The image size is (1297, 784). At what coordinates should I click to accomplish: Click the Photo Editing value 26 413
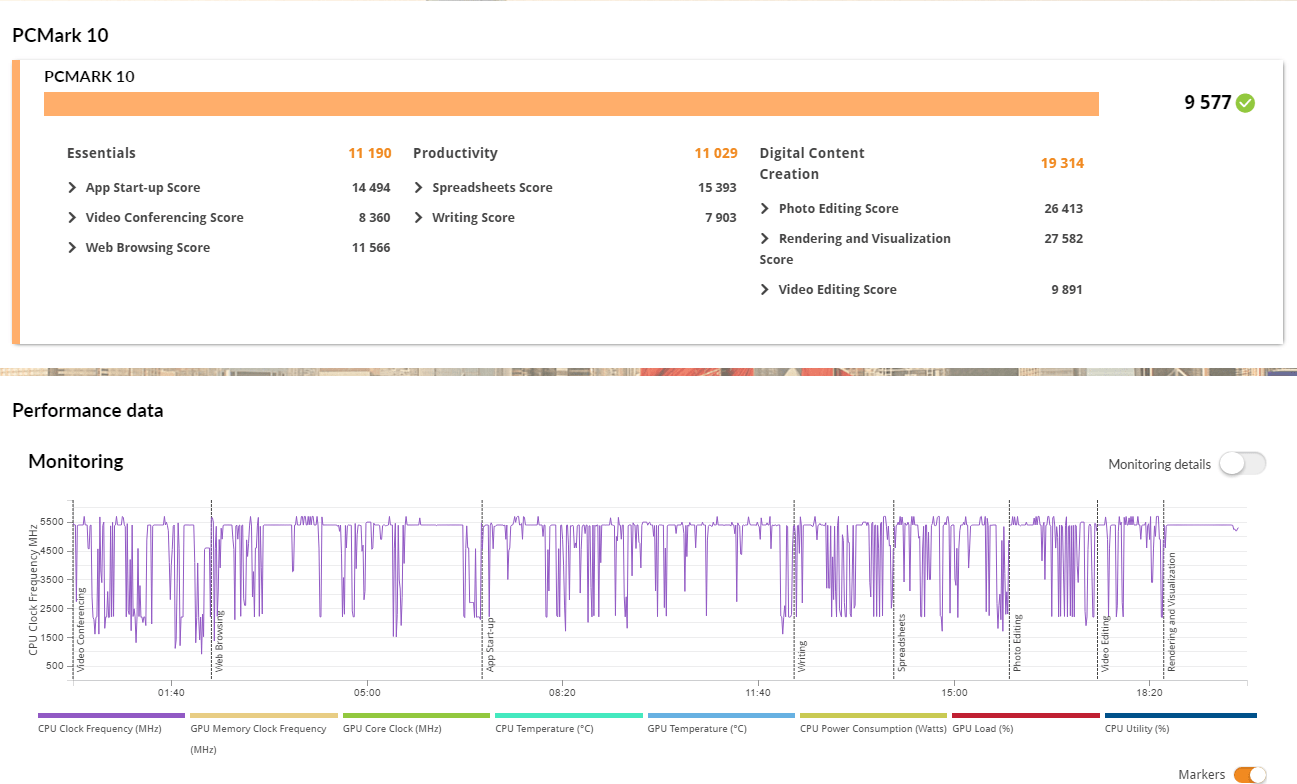[x=1063, y=209]
